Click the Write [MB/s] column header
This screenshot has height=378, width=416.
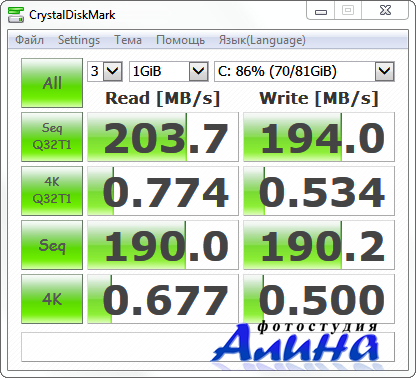(x=319, y=98)
